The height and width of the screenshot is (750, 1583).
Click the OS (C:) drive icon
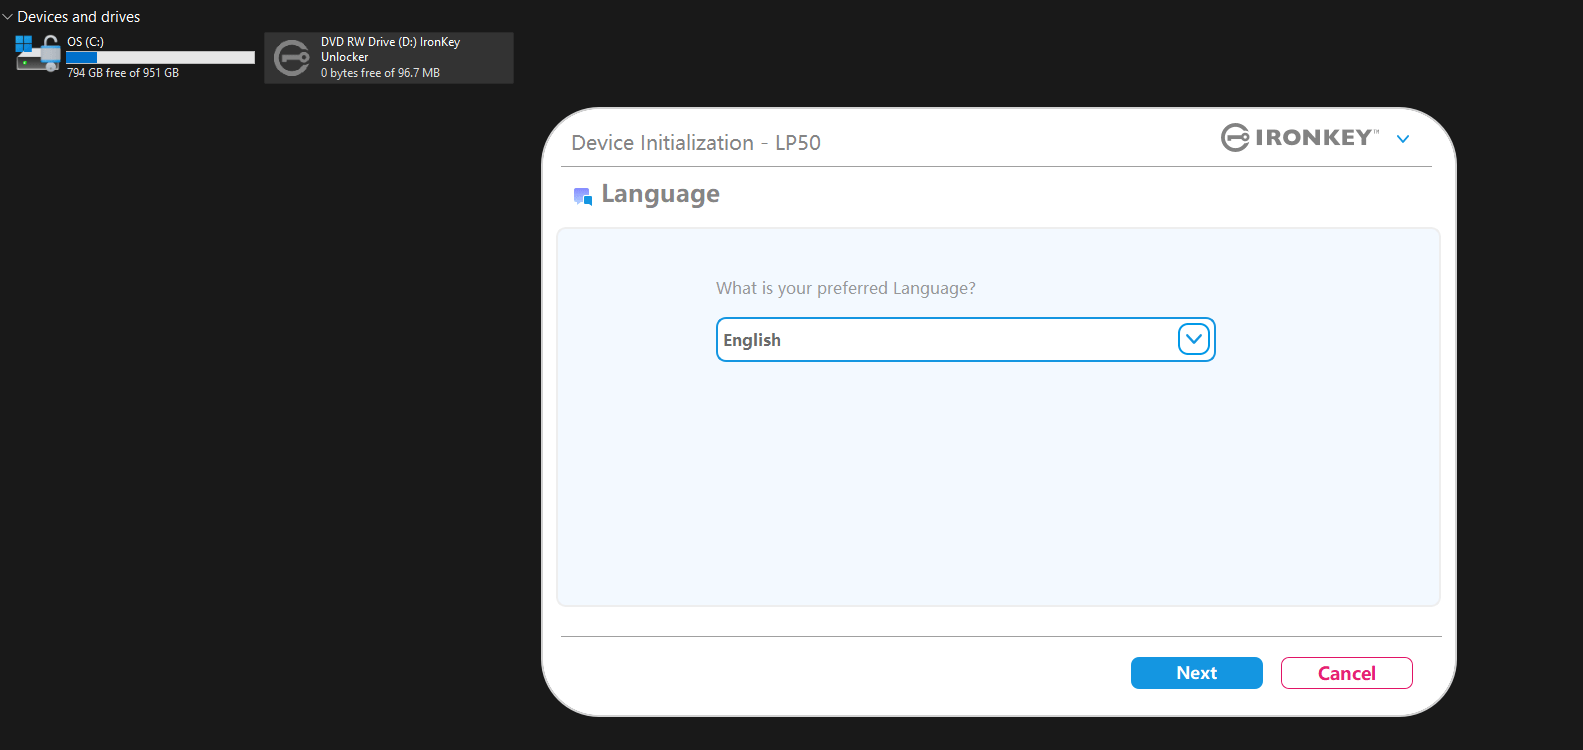click(37, 55)
